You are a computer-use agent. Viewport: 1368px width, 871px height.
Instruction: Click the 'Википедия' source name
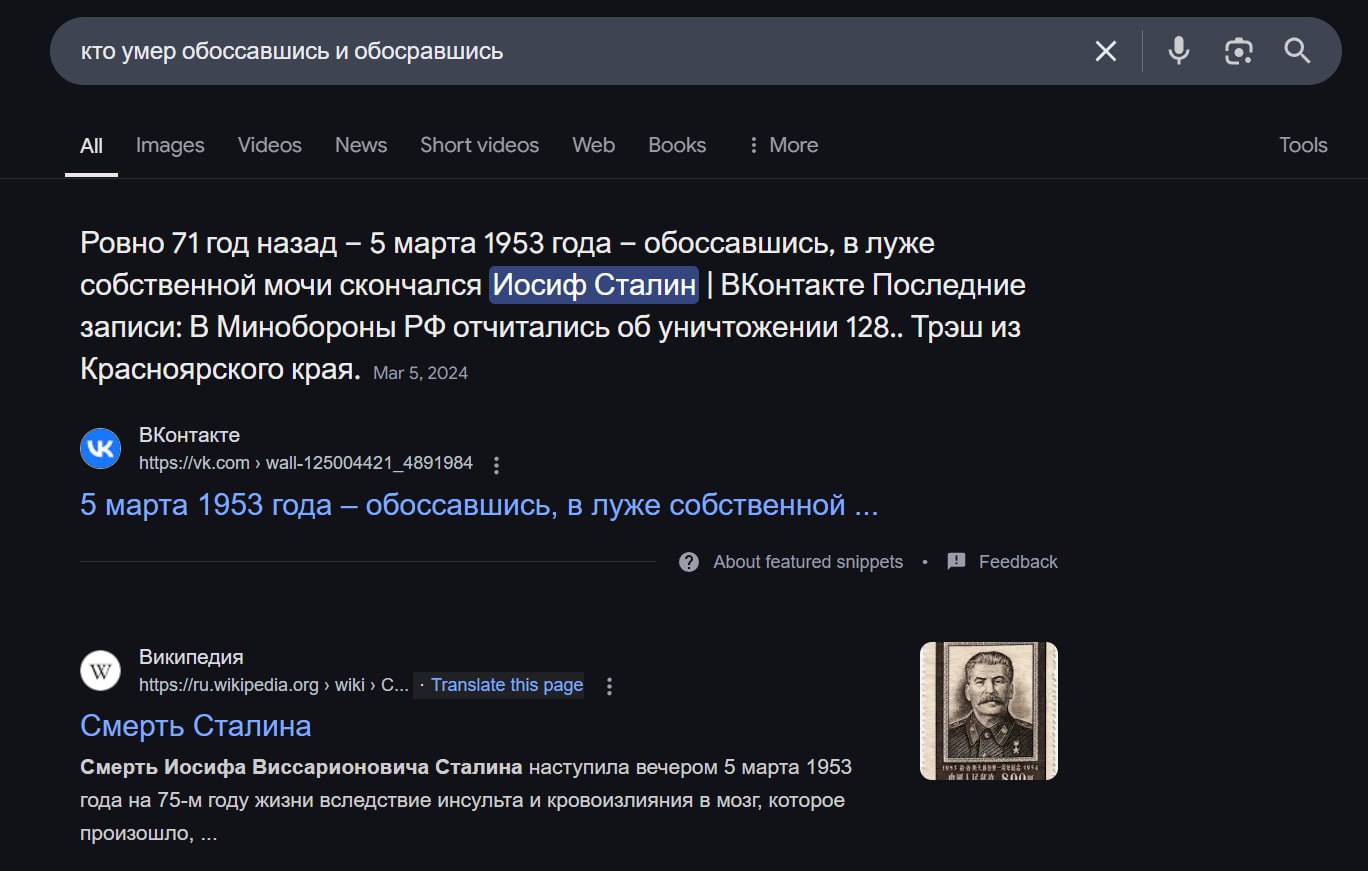pyautogui.click(x=191, y=657)
